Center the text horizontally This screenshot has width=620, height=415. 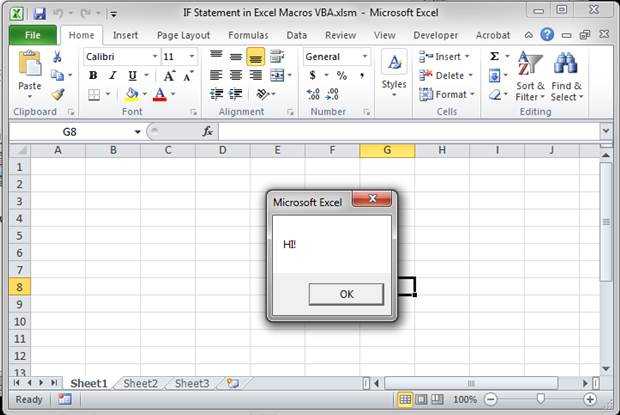click(236, 75)
